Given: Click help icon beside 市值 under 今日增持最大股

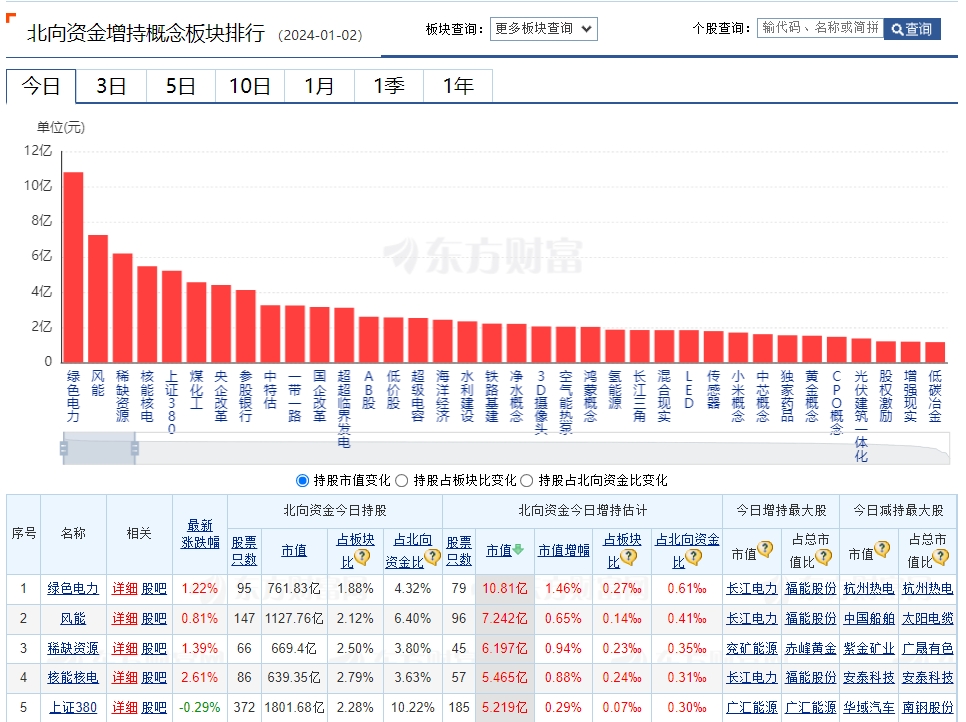Looking at the screenshot, I should 765,548.
